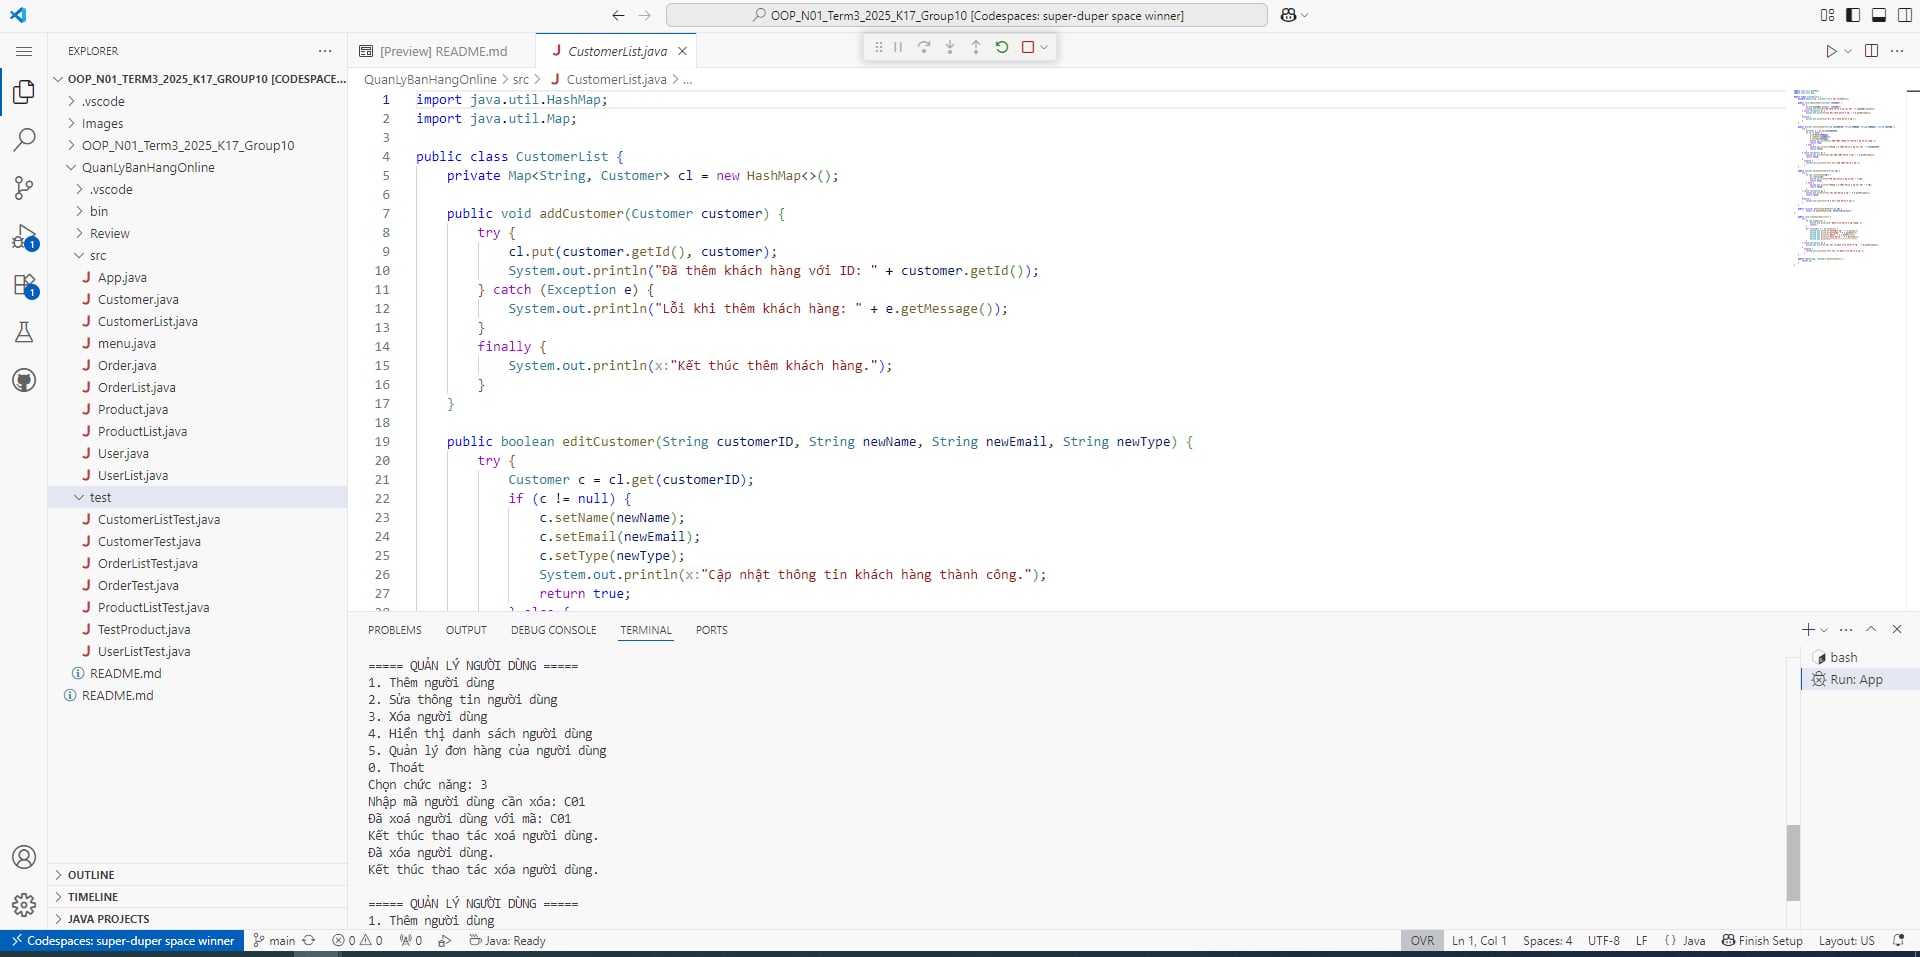Image resolution: width=1920 pixels, height=957 pixels.
Task: Switch to the DEBUG CONSOLE tab
Action: (x=553, y=630)
